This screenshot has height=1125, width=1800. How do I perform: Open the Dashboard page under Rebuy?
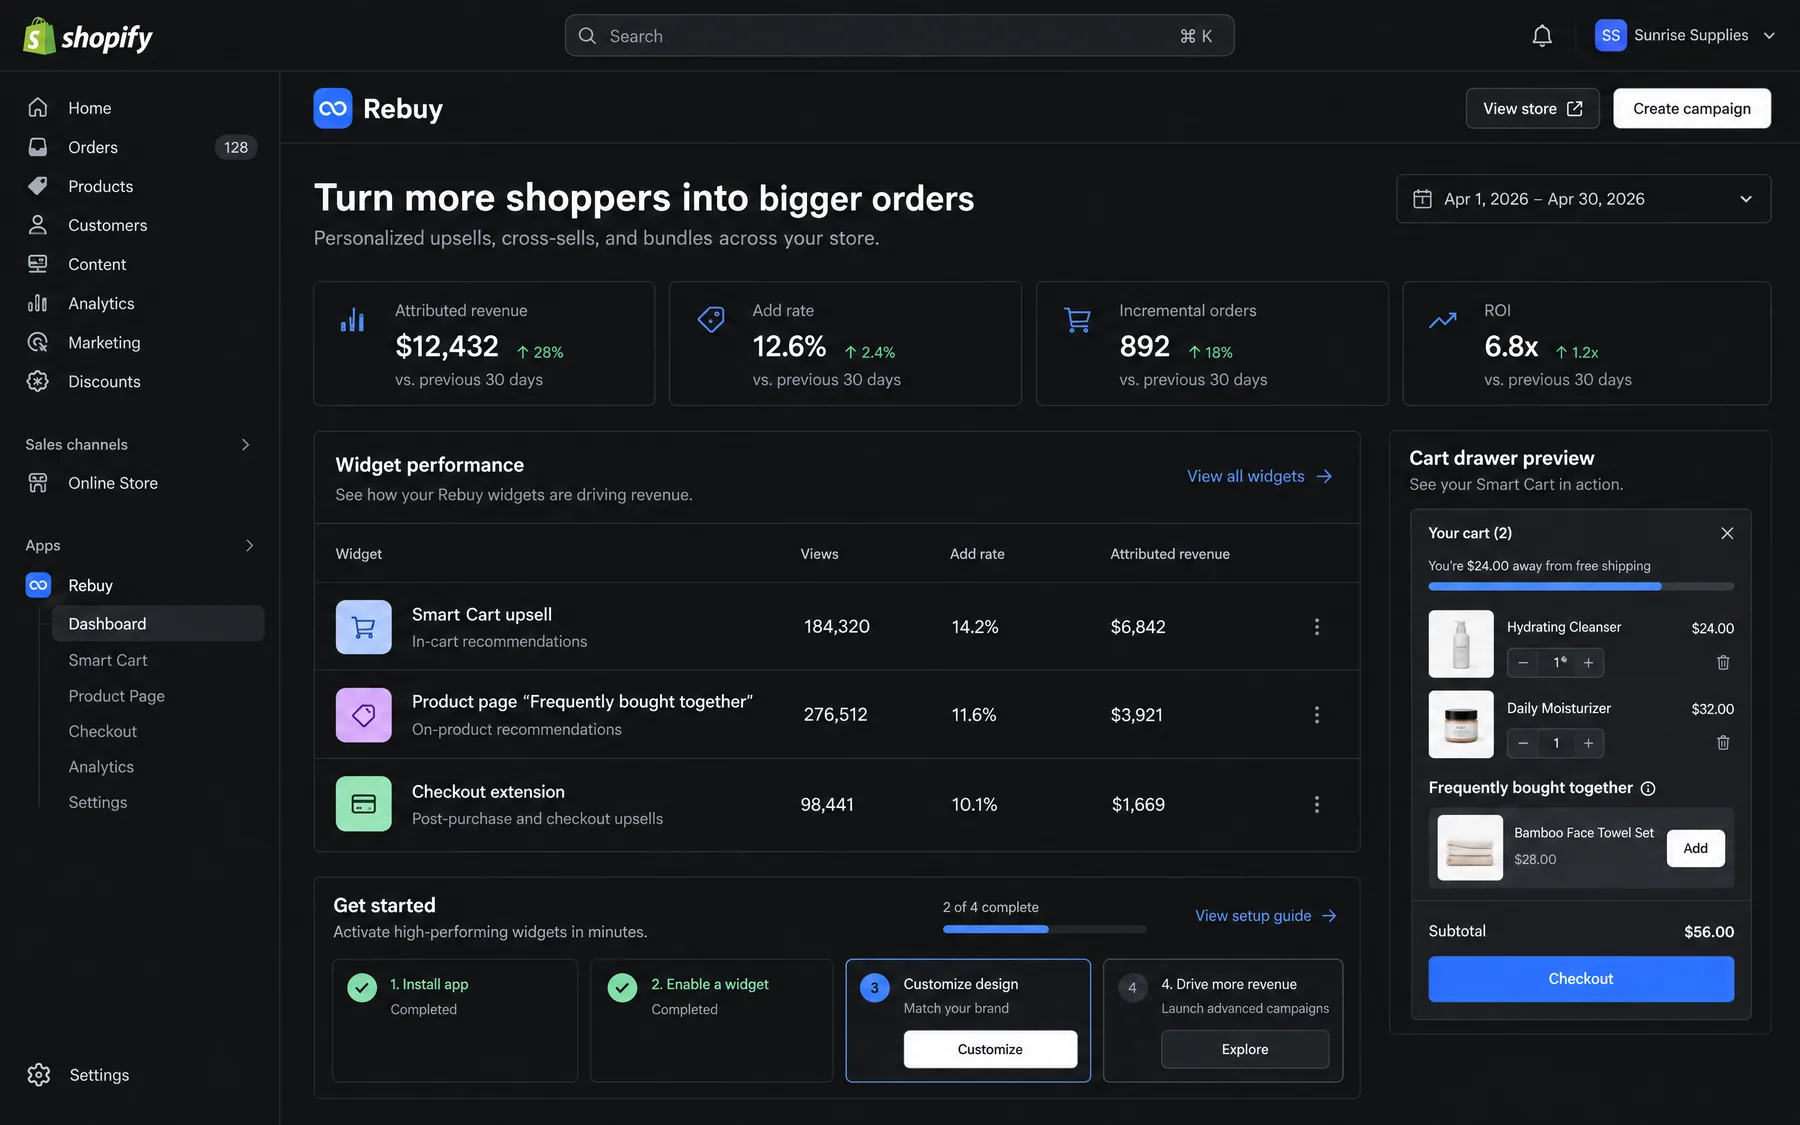coord(158,623)
